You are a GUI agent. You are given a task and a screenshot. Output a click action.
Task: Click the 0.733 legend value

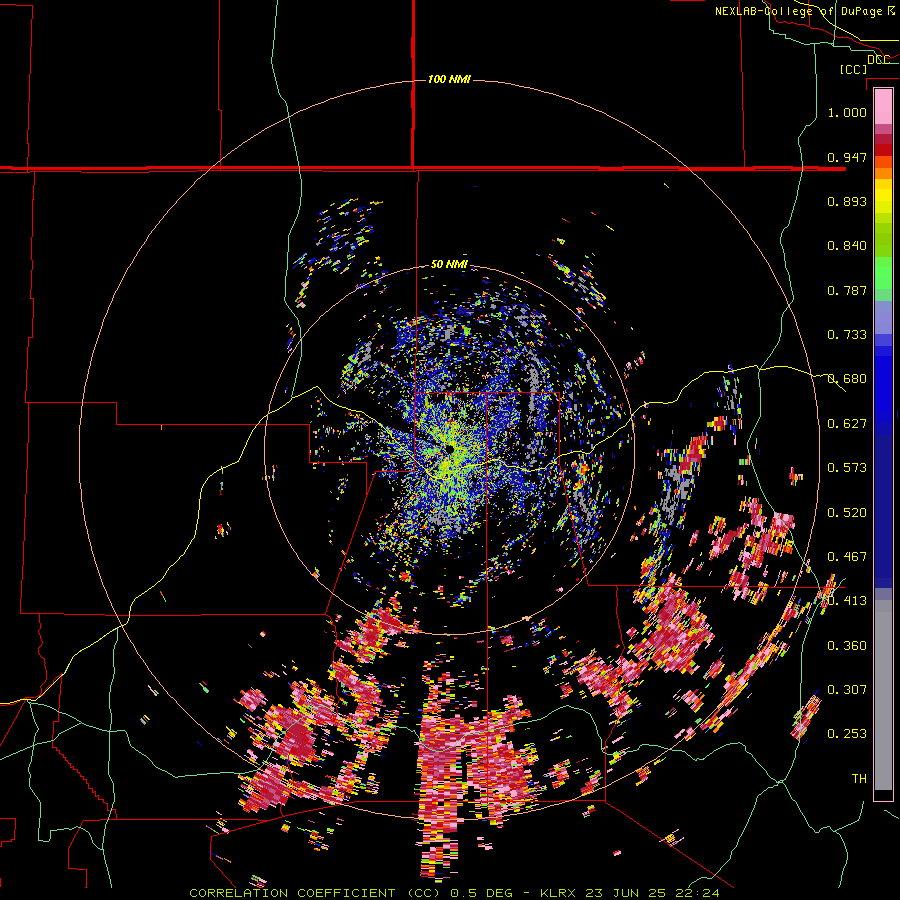[x=847, y=335]
